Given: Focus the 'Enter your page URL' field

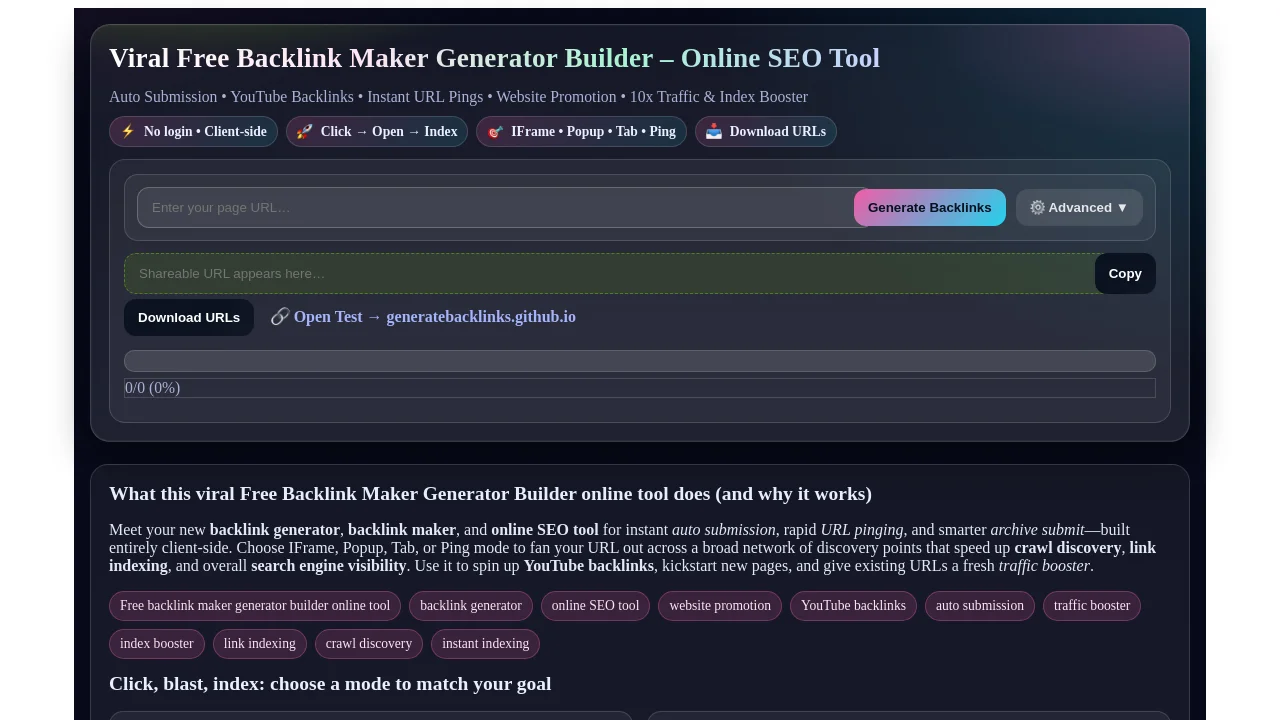Looking at the screenshot, I should 495,207.
